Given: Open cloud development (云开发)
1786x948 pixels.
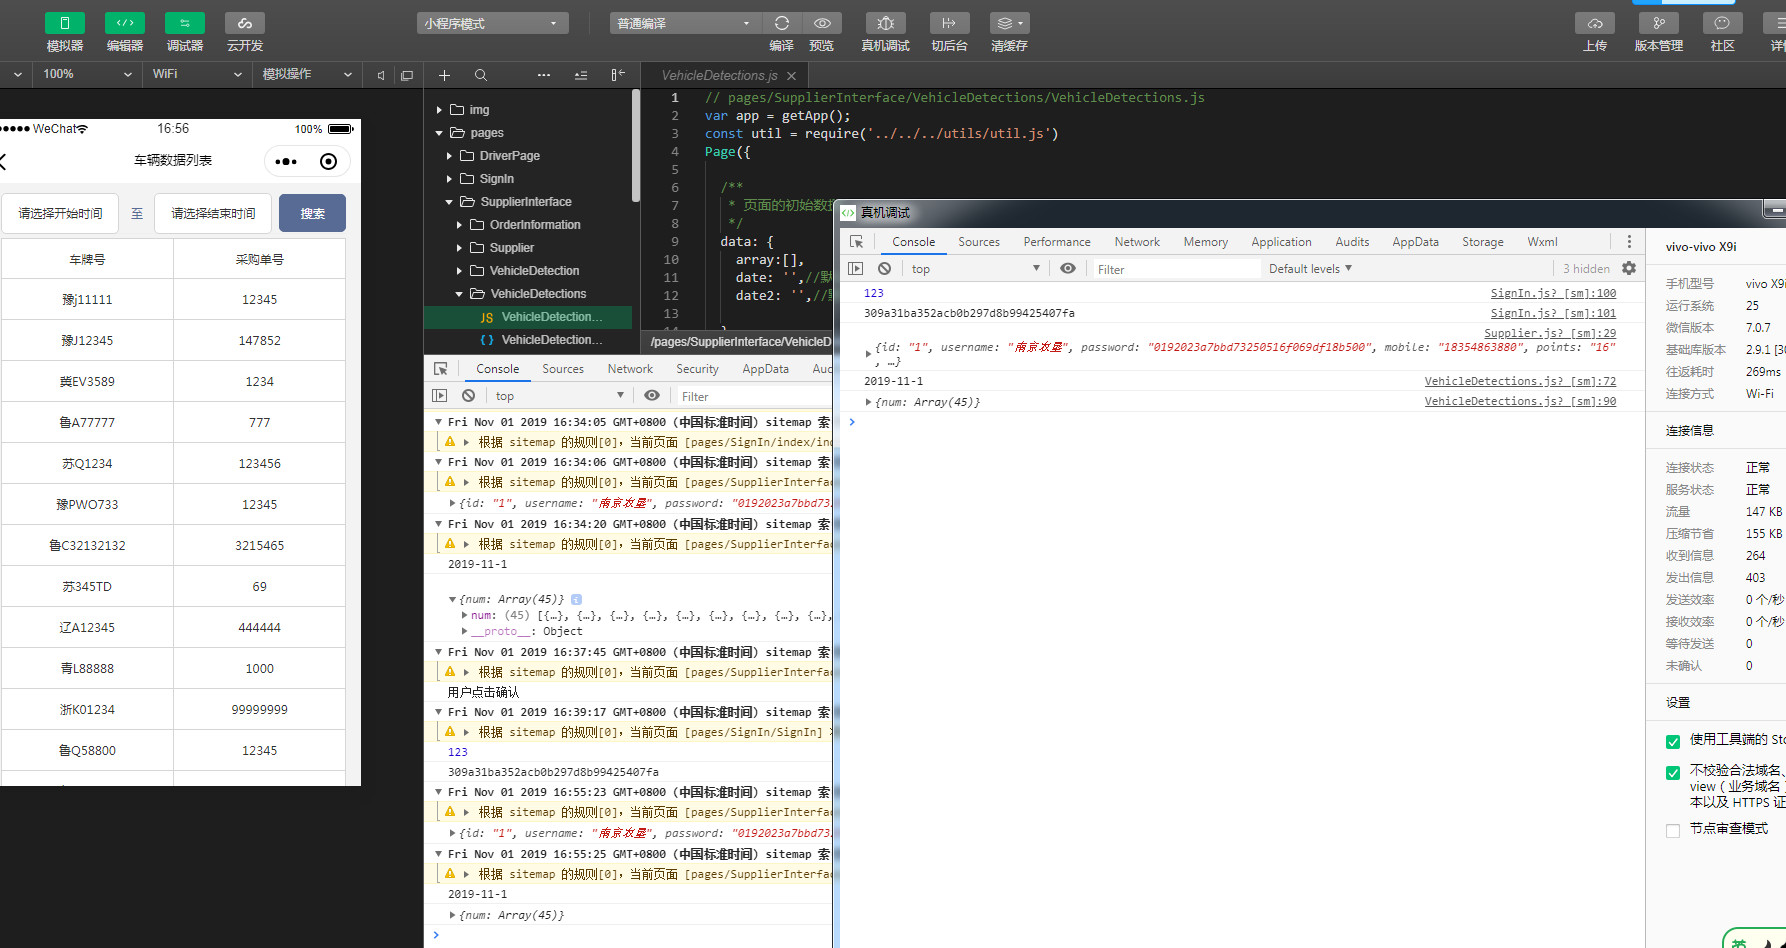Looking at the screenshot, I should 245,23.
